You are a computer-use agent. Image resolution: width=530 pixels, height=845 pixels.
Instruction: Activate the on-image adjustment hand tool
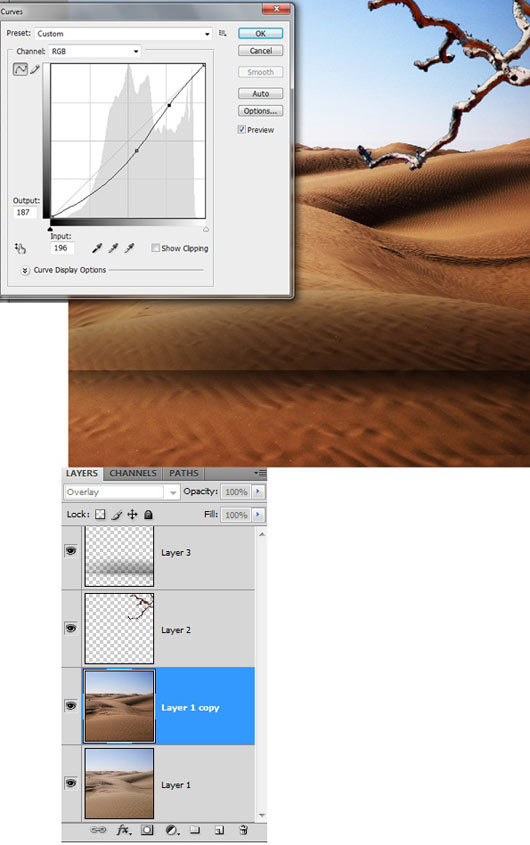tap(20, 248)
